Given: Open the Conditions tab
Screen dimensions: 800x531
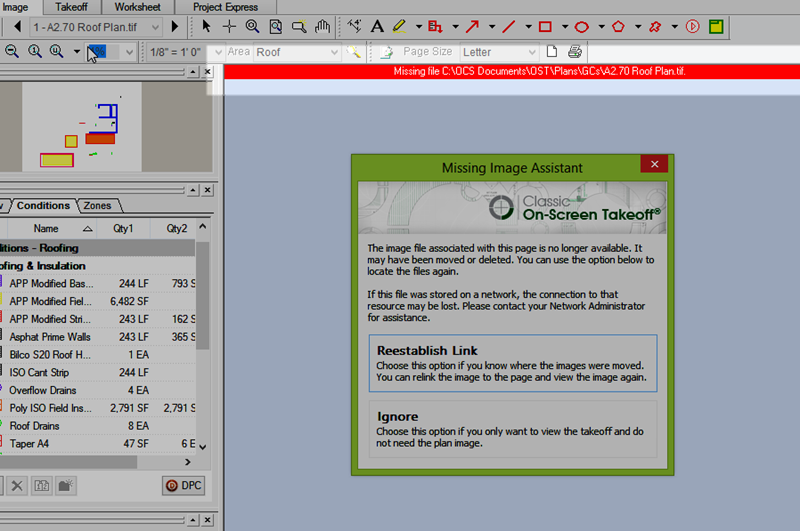Looking at the screenshot, I should coord(43,206).
